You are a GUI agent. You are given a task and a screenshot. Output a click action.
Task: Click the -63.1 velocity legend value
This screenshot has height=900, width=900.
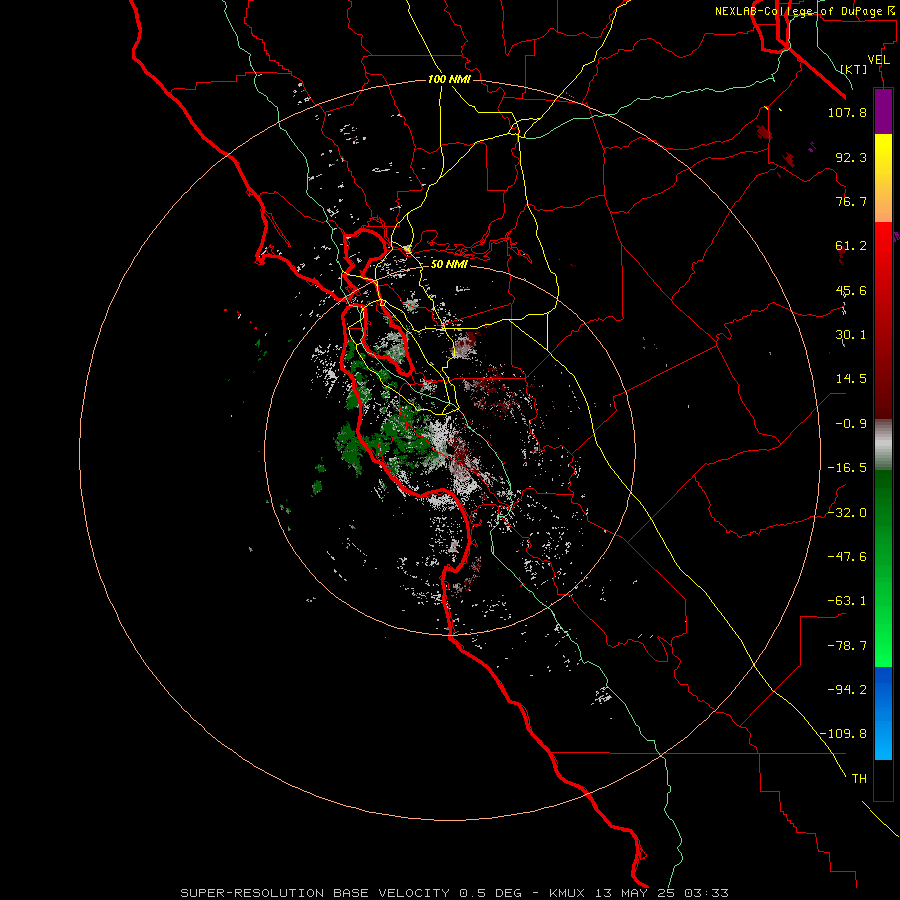coord(847,601)
